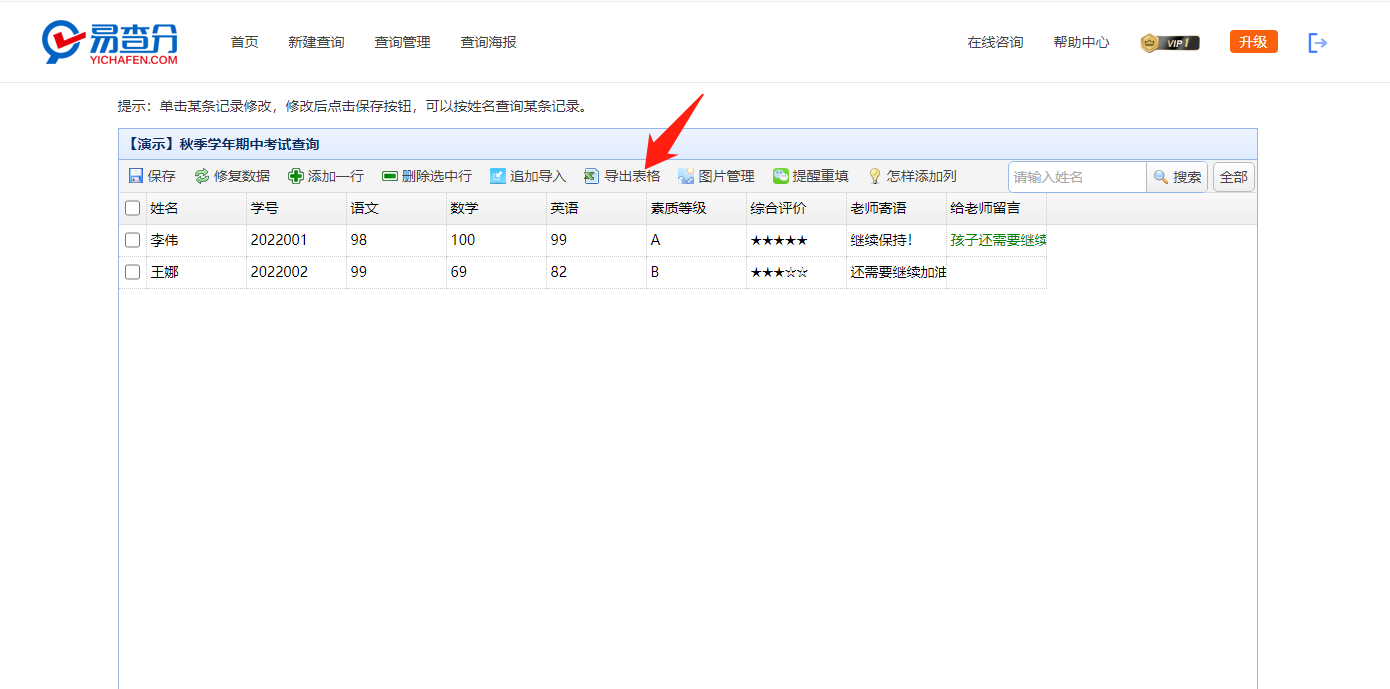1390x689 pixels.
Task: Save the table with 保存
Action: pyautogui.click(x=152, y=176)
